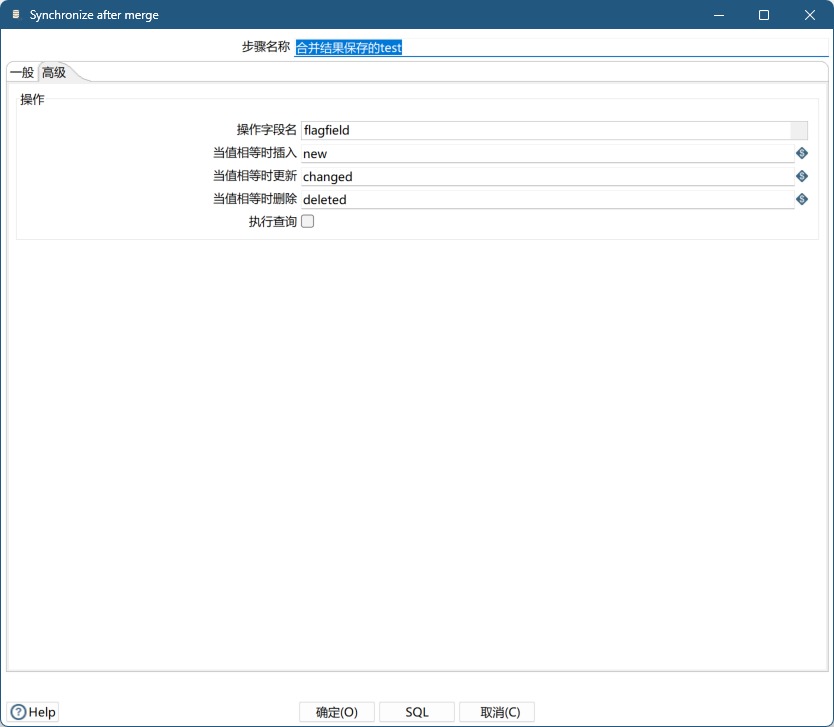Viewport: 834px width, 727px height.
Task: Close the Synchronize after merge dialog
Action: (810, 15)
